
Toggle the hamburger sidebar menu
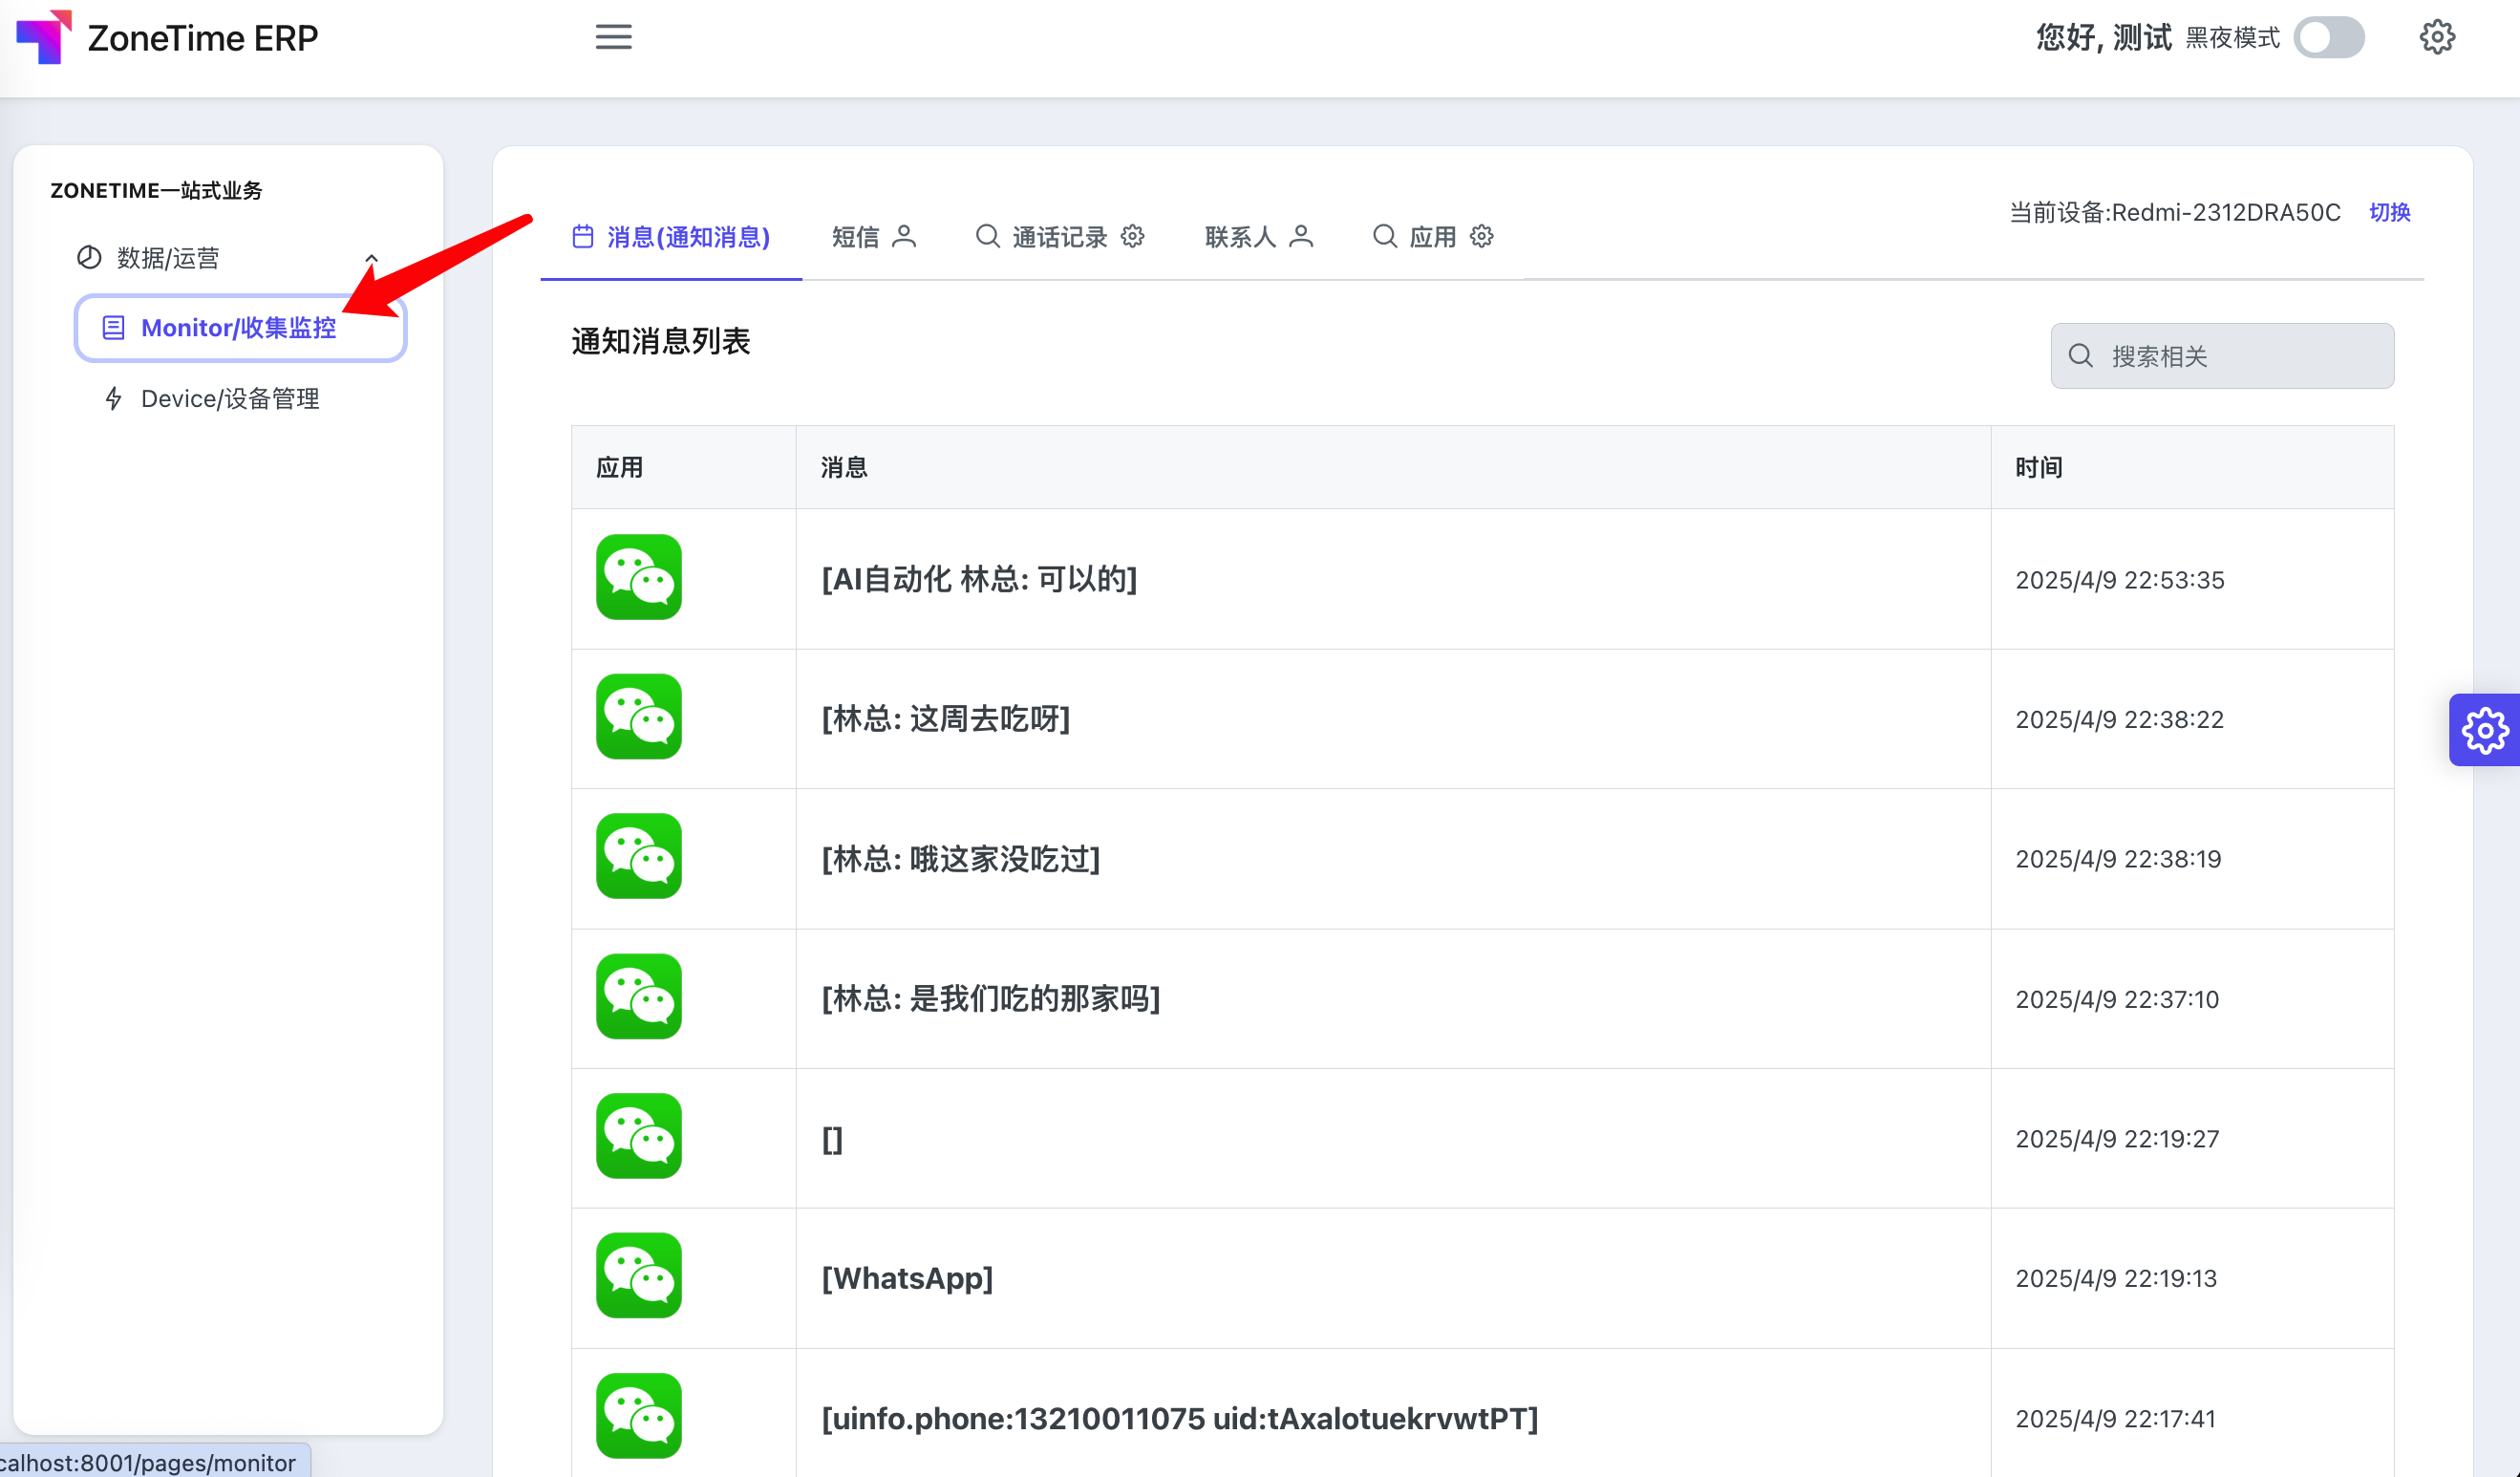[x=613, y=37]
